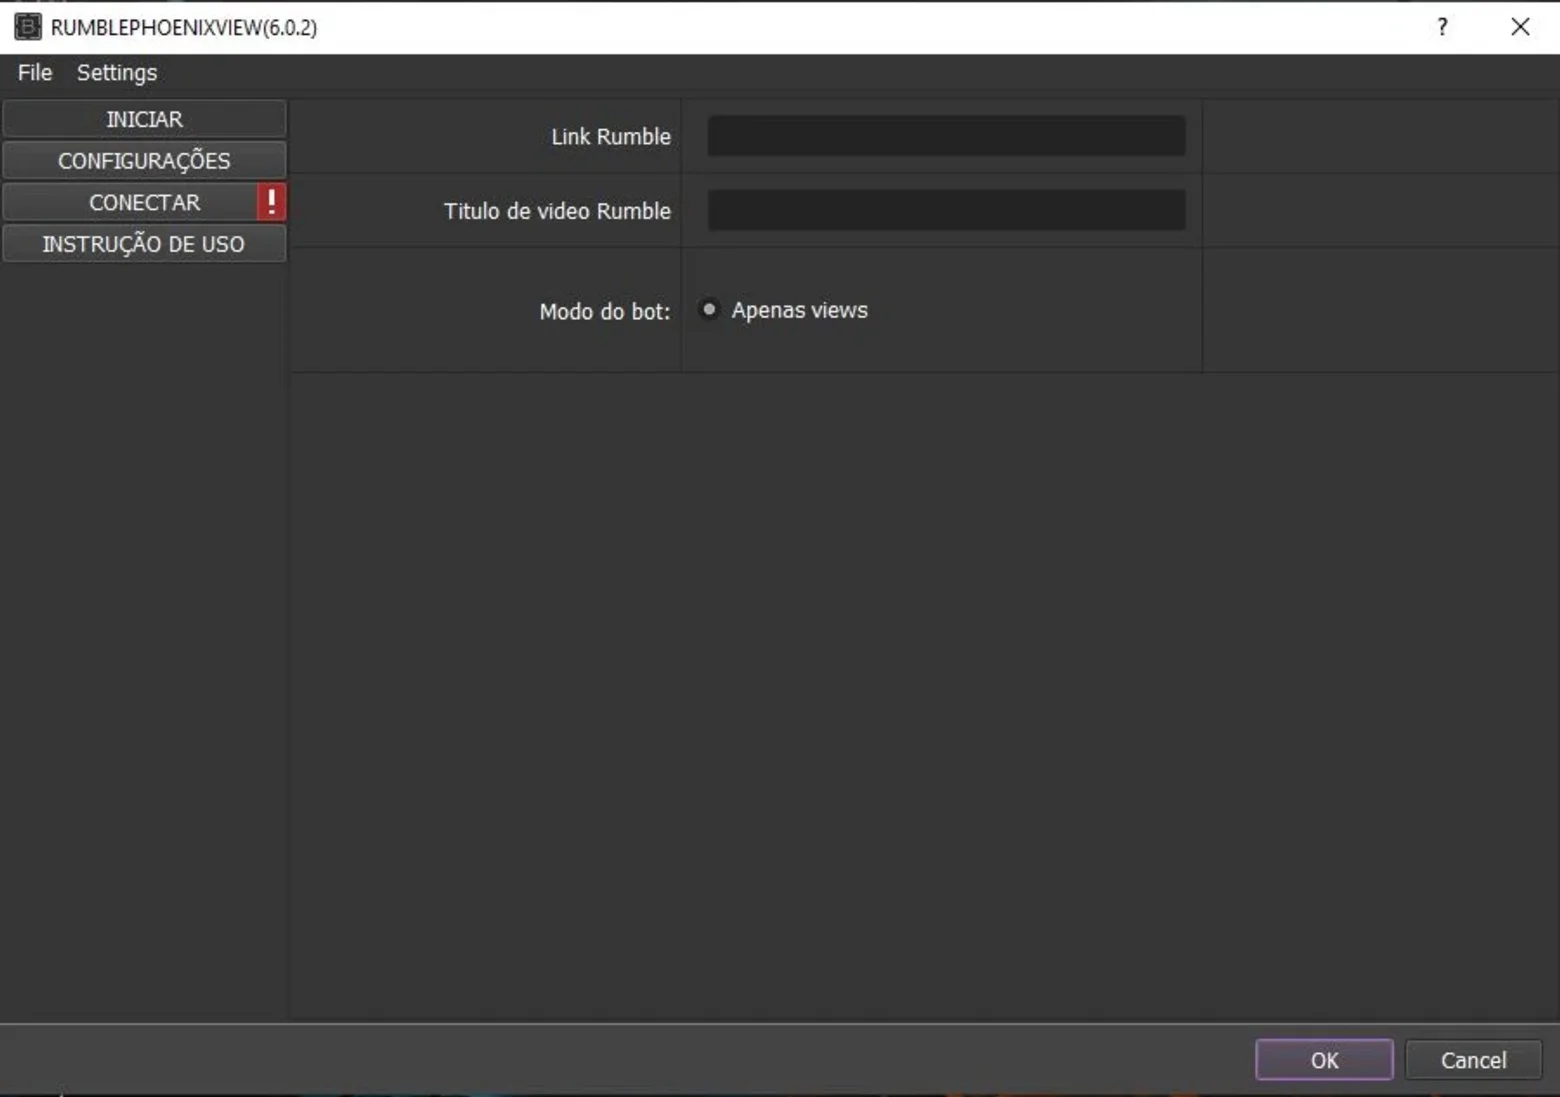Select the INICIAR tab button
Viewport: 1560px width, 1097px height.
pos(144,119)
